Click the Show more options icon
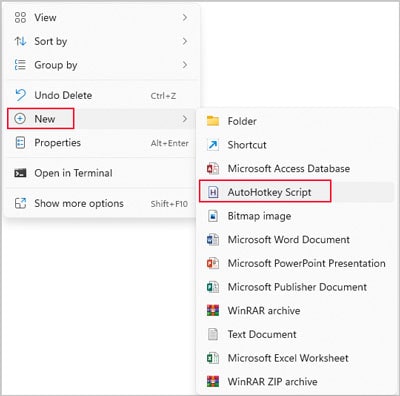Image resolution: width=400 pixels, height=396 pixels. pyautogui.click(x=20, y=203)
